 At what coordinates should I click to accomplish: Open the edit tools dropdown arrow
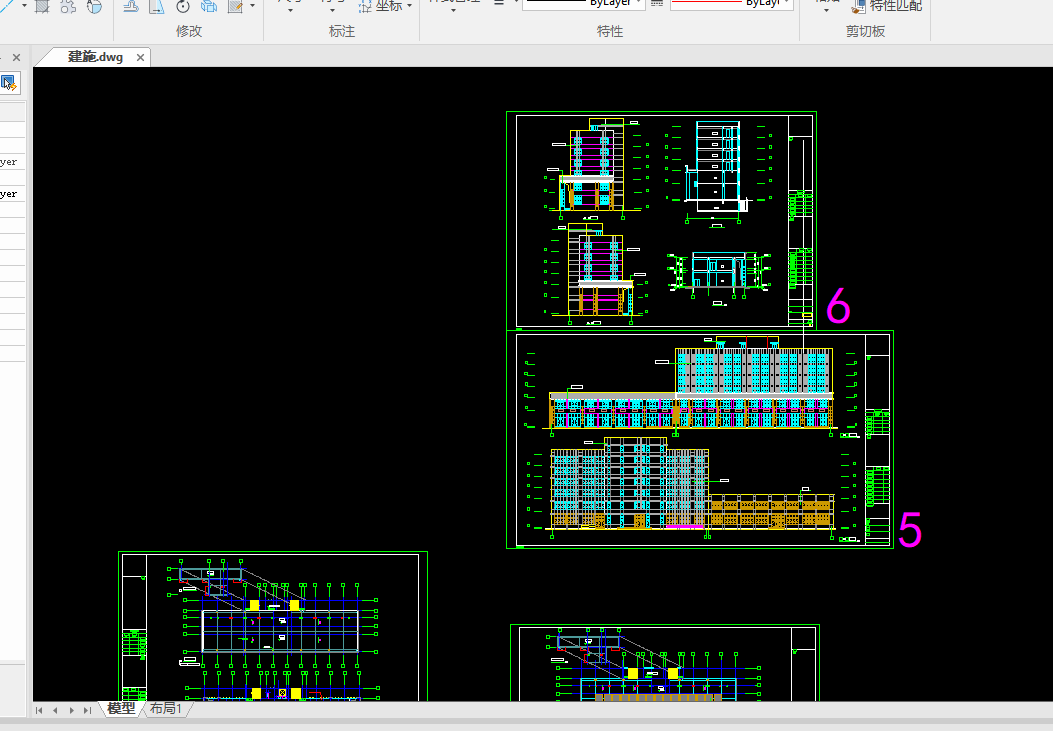(253, 5)
